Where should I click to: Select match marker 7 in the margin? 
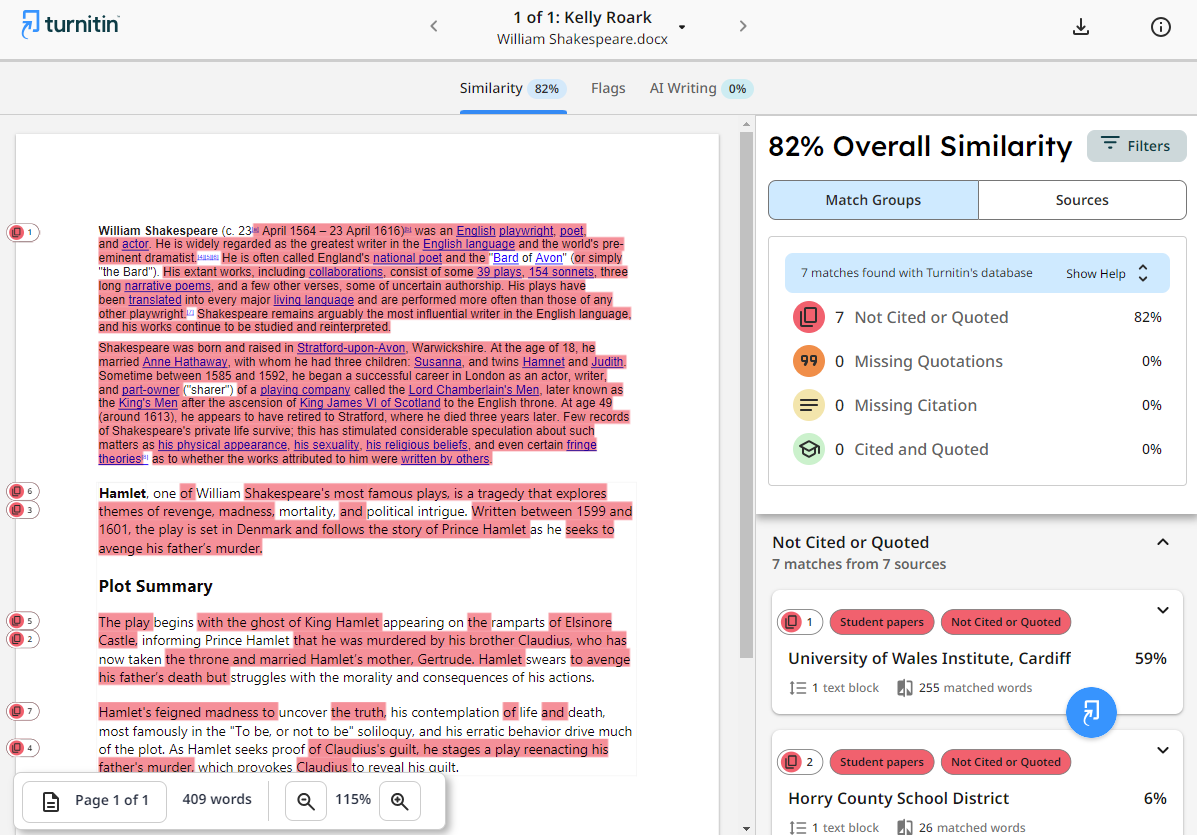(x=22, y=711)
